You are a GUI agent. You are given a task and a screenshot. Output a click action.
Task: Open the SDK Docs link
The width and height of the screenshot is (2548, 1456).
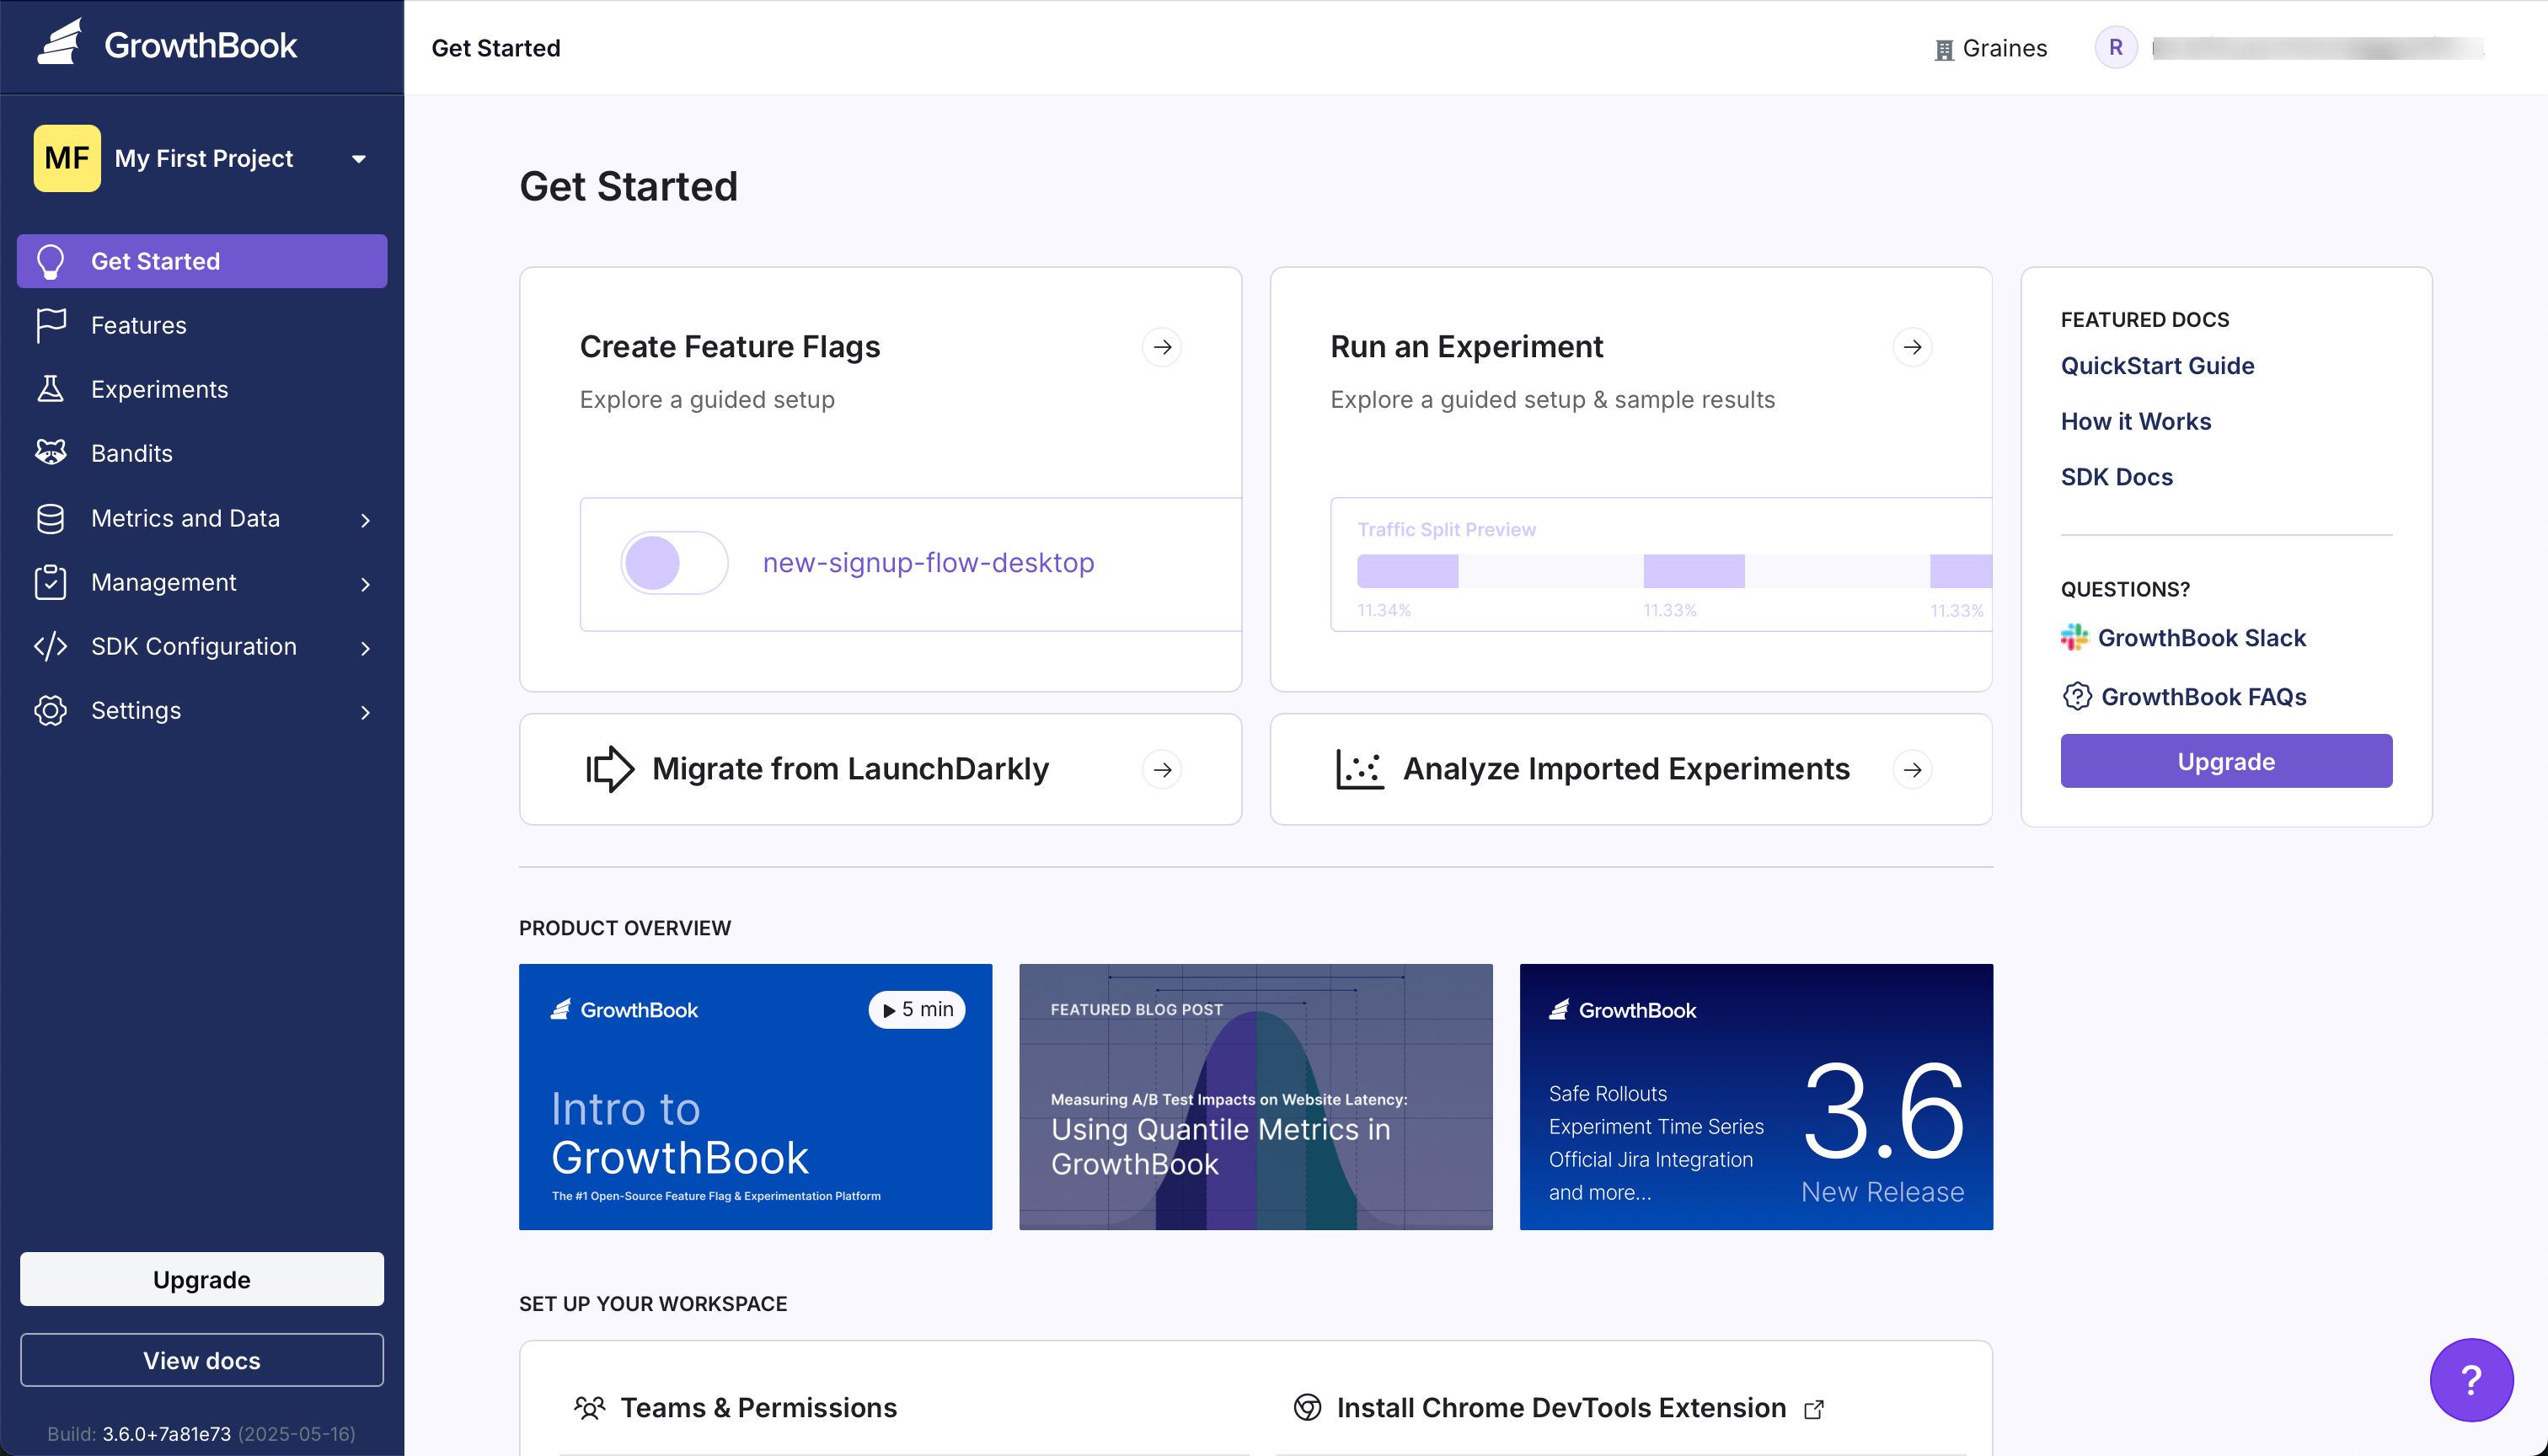tap(2117, 477)
